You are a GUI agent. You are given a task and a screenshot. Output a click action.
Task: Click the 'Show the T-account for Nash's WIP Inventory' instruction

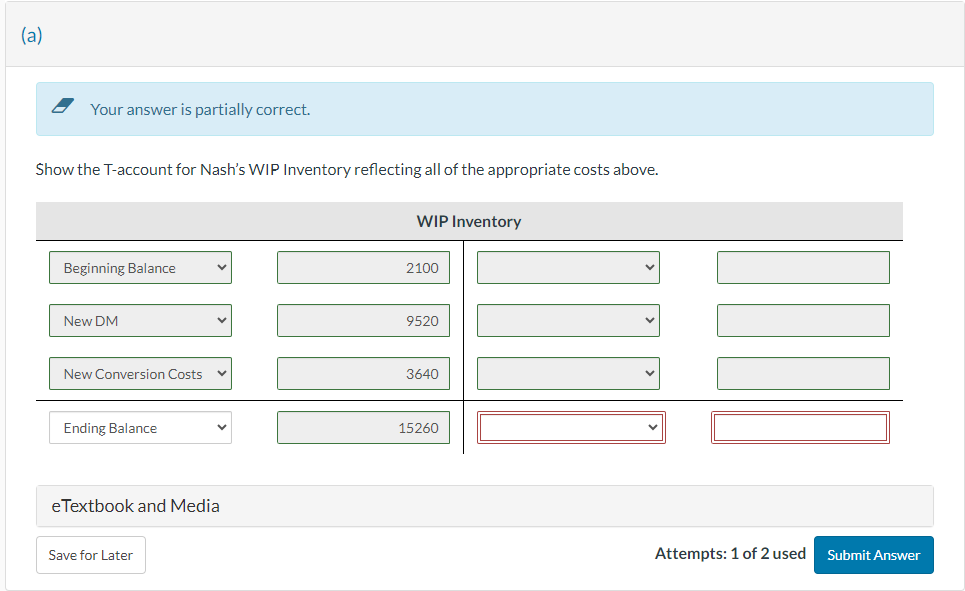point(347,170)
